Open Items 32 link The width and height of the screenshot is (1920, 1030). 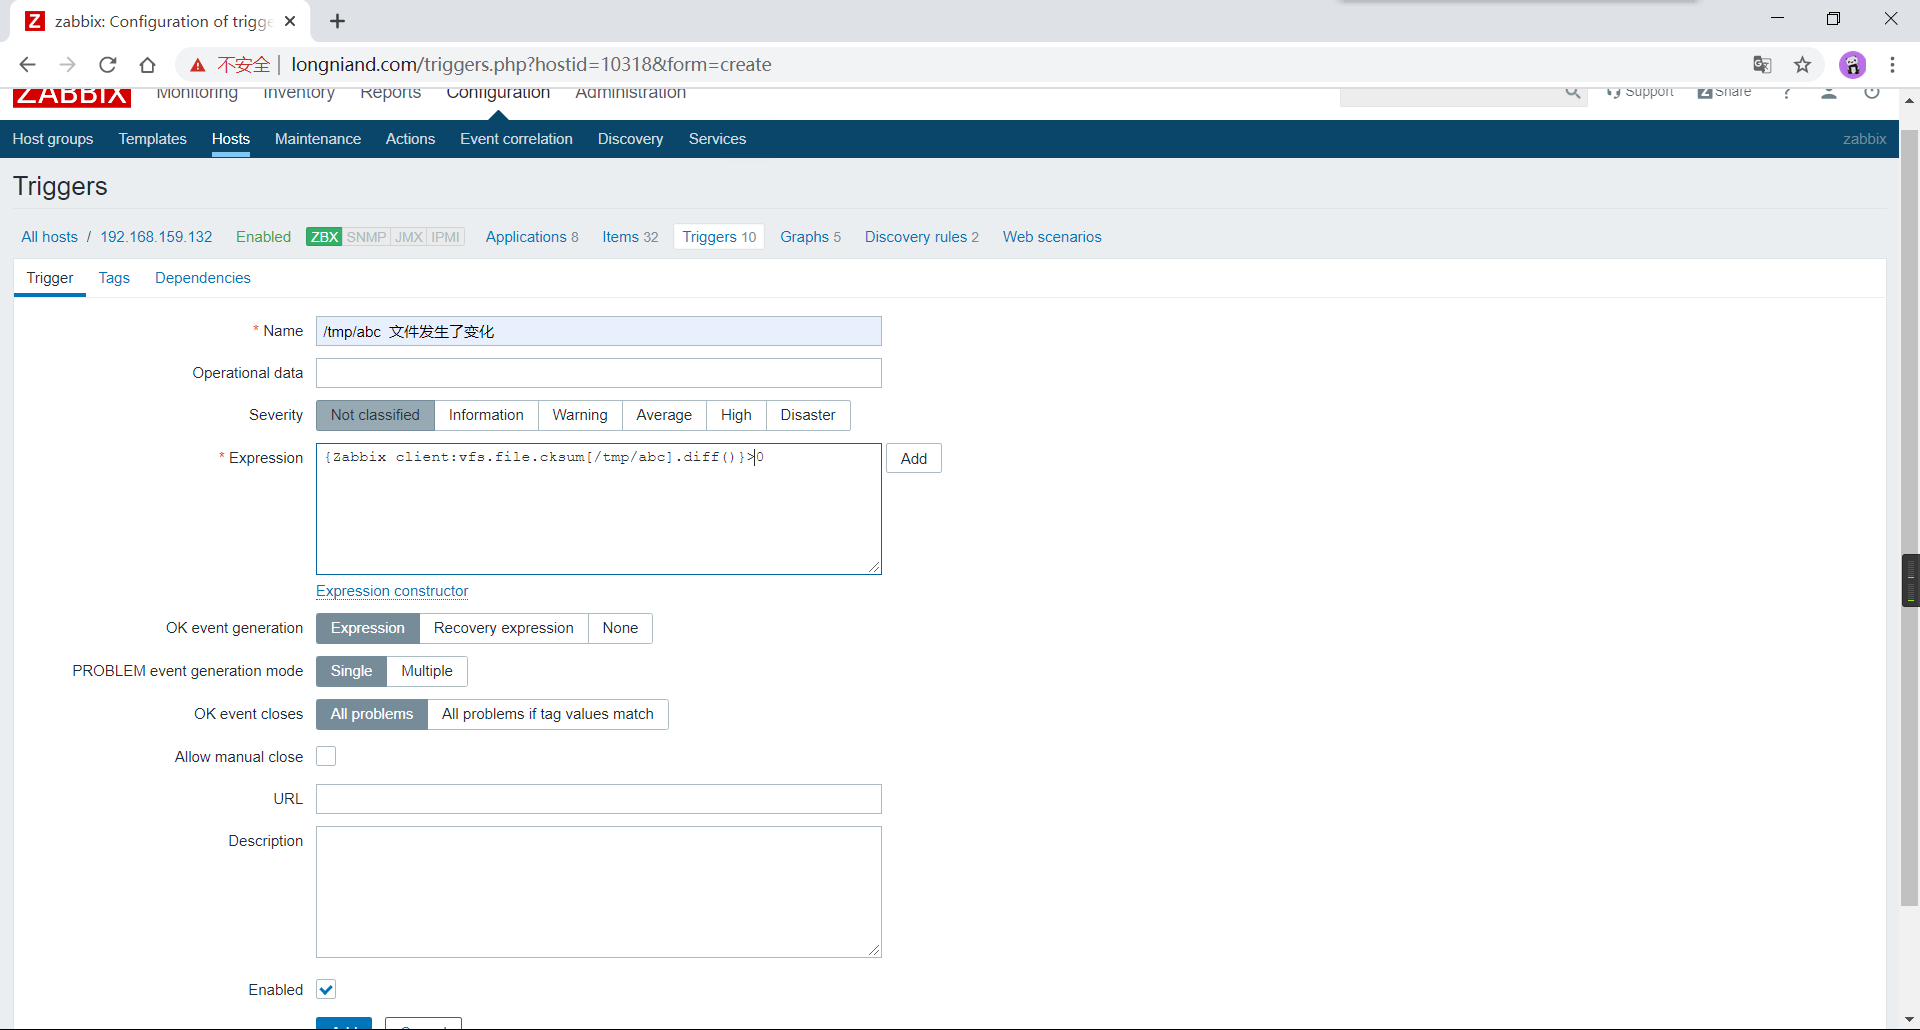pyautogui.click(x=630, y=237)
